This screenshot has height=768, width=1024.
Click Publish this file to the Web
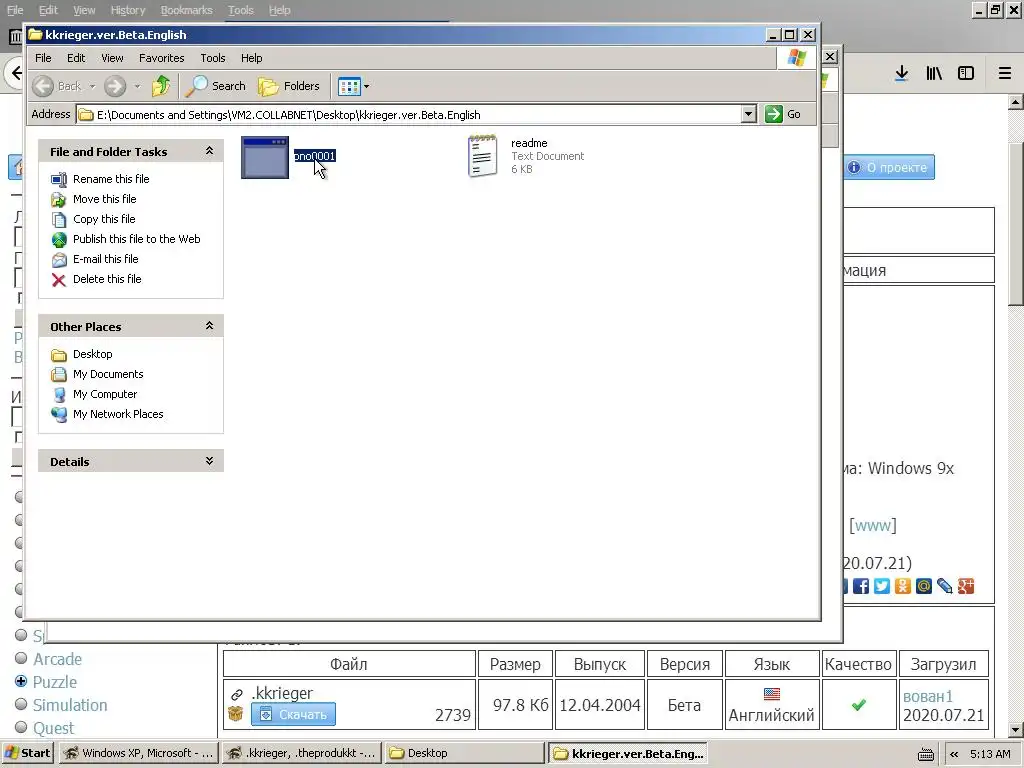coord(136,239)
